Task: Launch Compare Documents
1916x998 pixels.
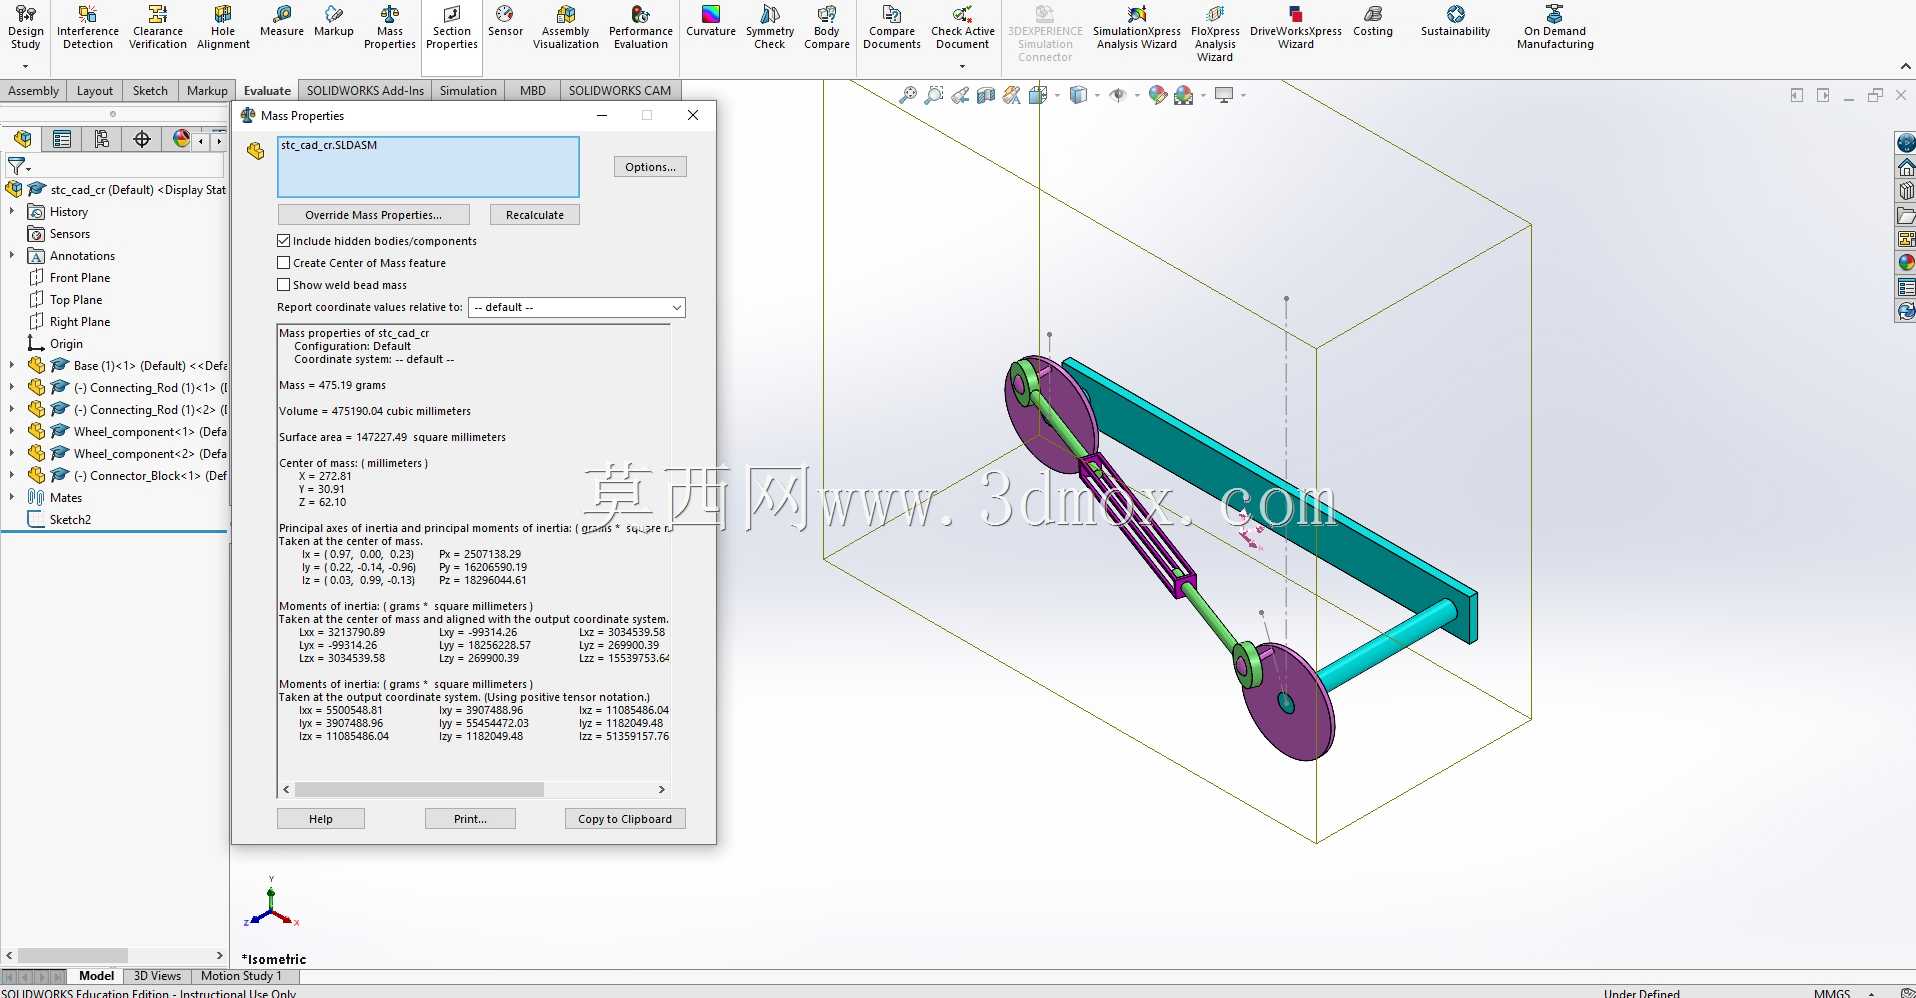Action: [x=892, y=27]
